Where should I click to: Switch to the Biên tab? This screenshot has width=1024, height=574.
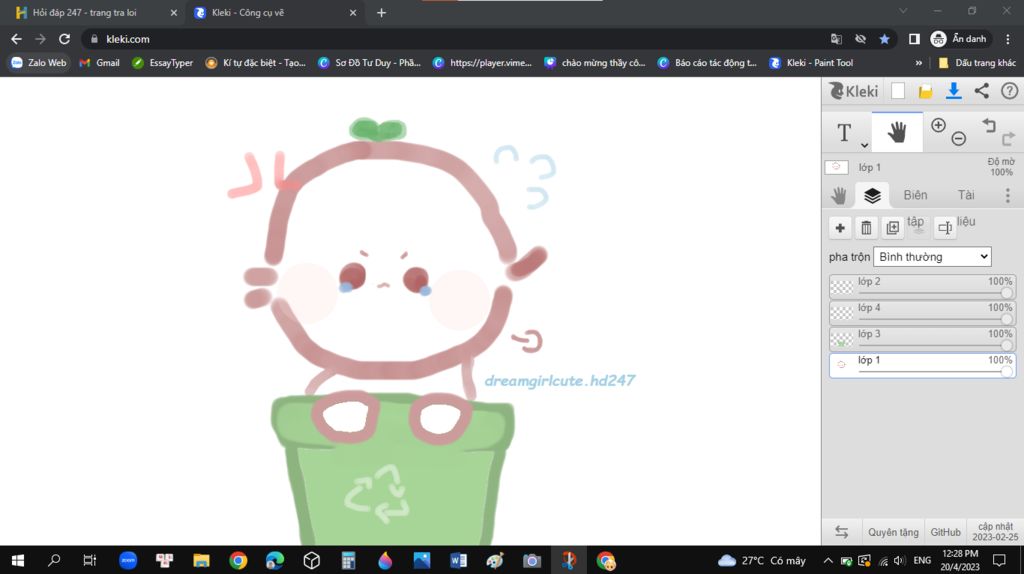click(x=915, y=195)
